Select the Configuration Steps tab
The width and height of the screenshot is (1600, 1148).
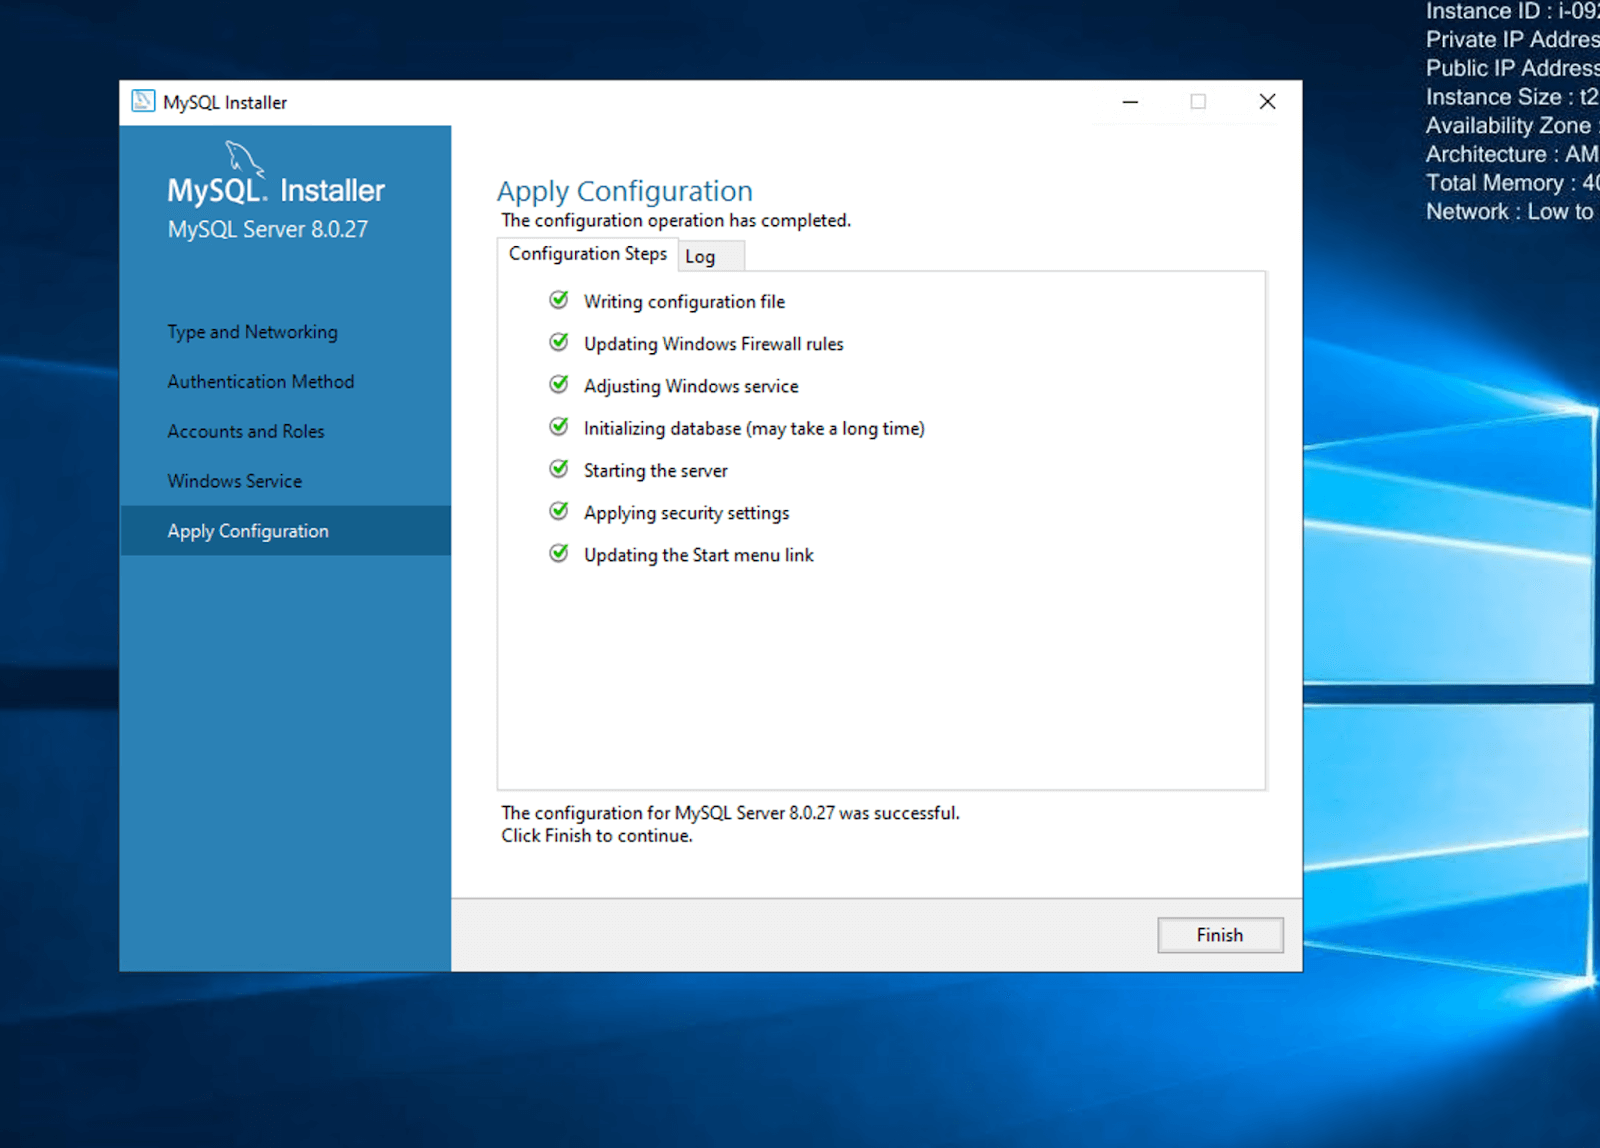(x=587, y=254)
